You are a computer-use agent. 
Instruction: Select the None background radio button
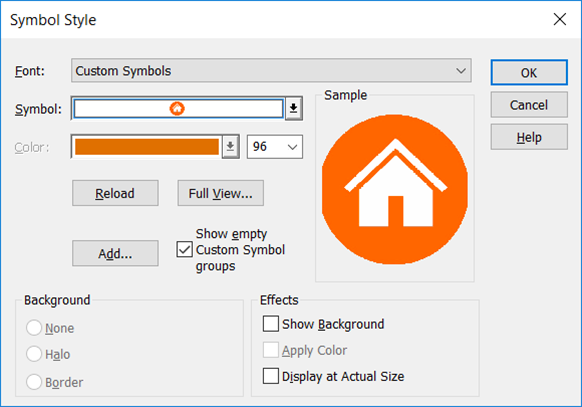coord(34,328)
